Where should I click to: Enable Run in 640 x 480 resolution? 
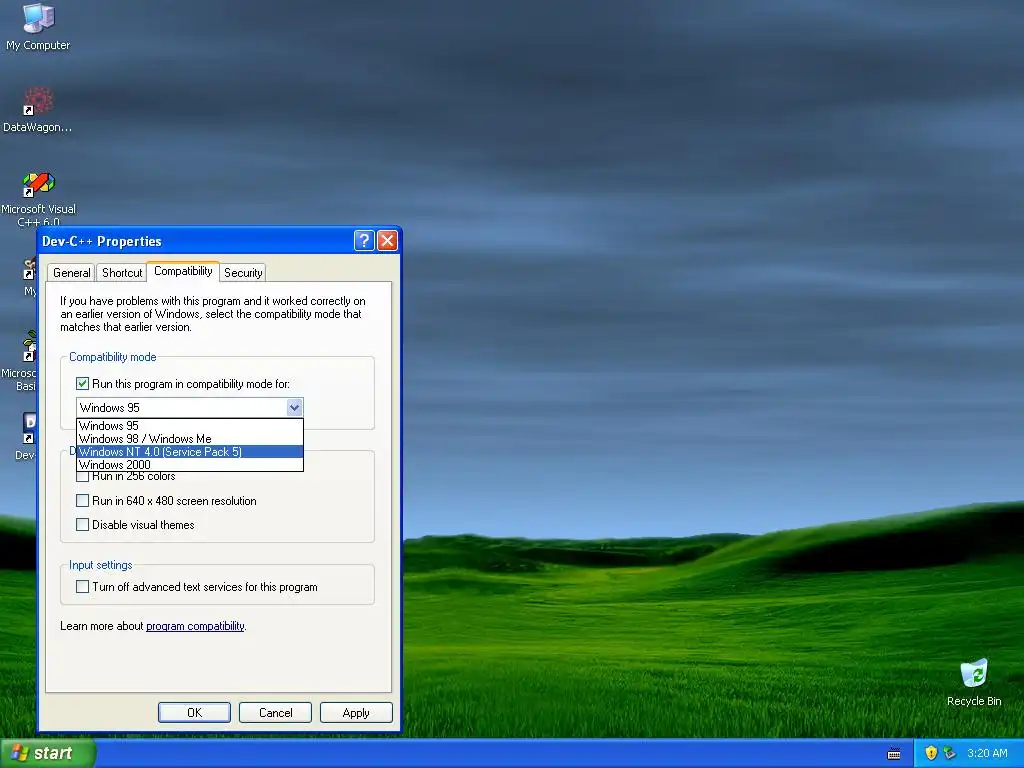pos(82,501)
